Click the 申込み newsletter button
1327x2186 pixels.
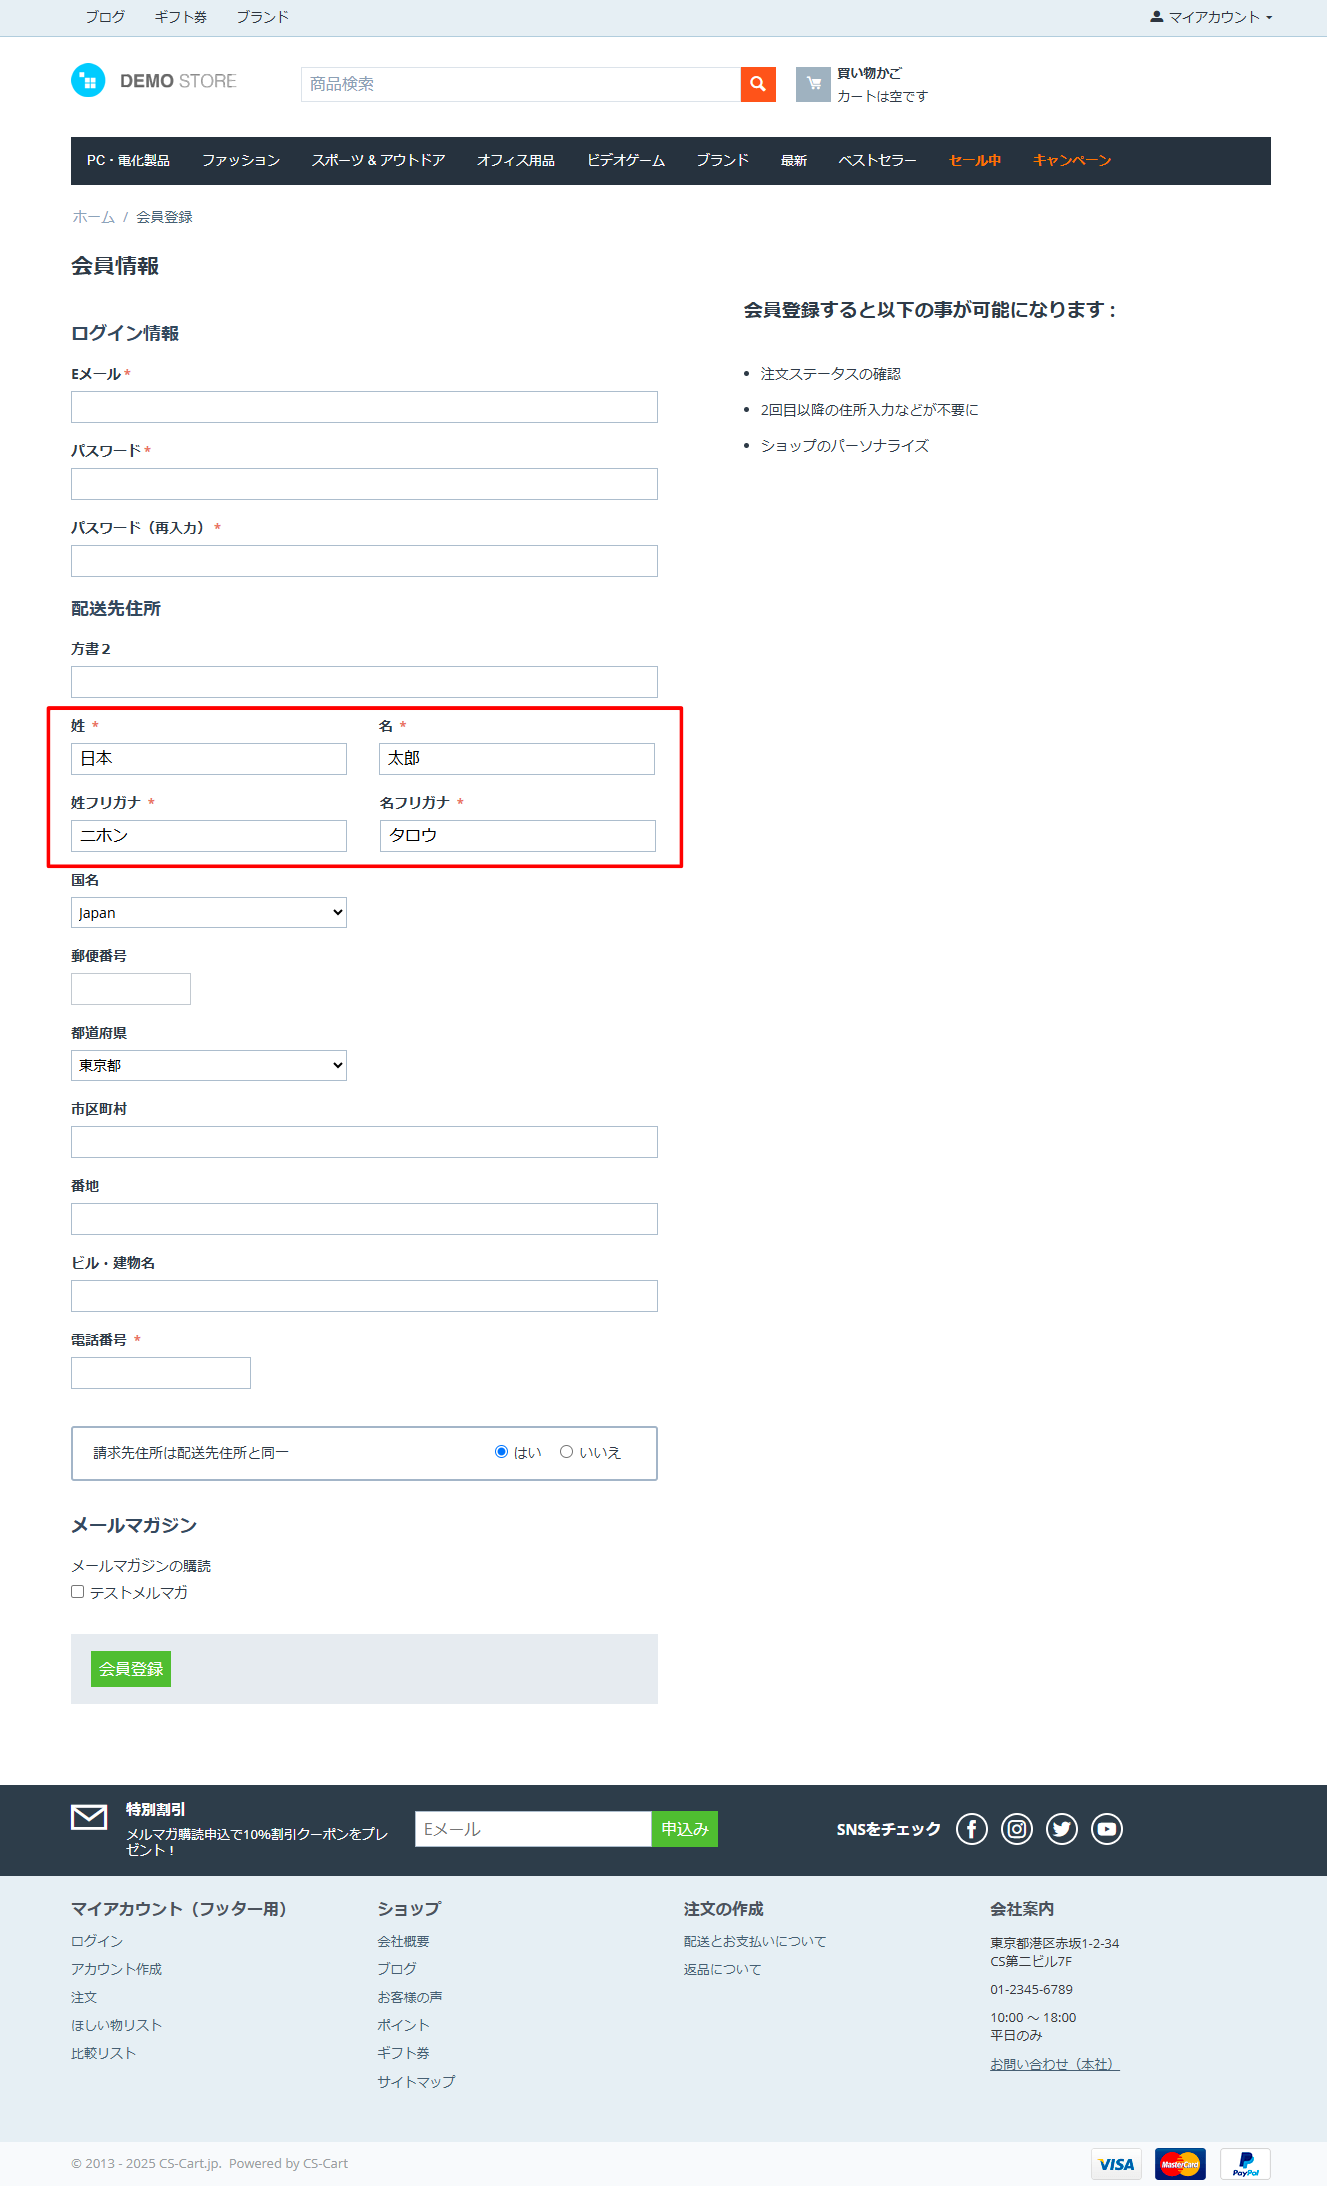[684, 1829]
